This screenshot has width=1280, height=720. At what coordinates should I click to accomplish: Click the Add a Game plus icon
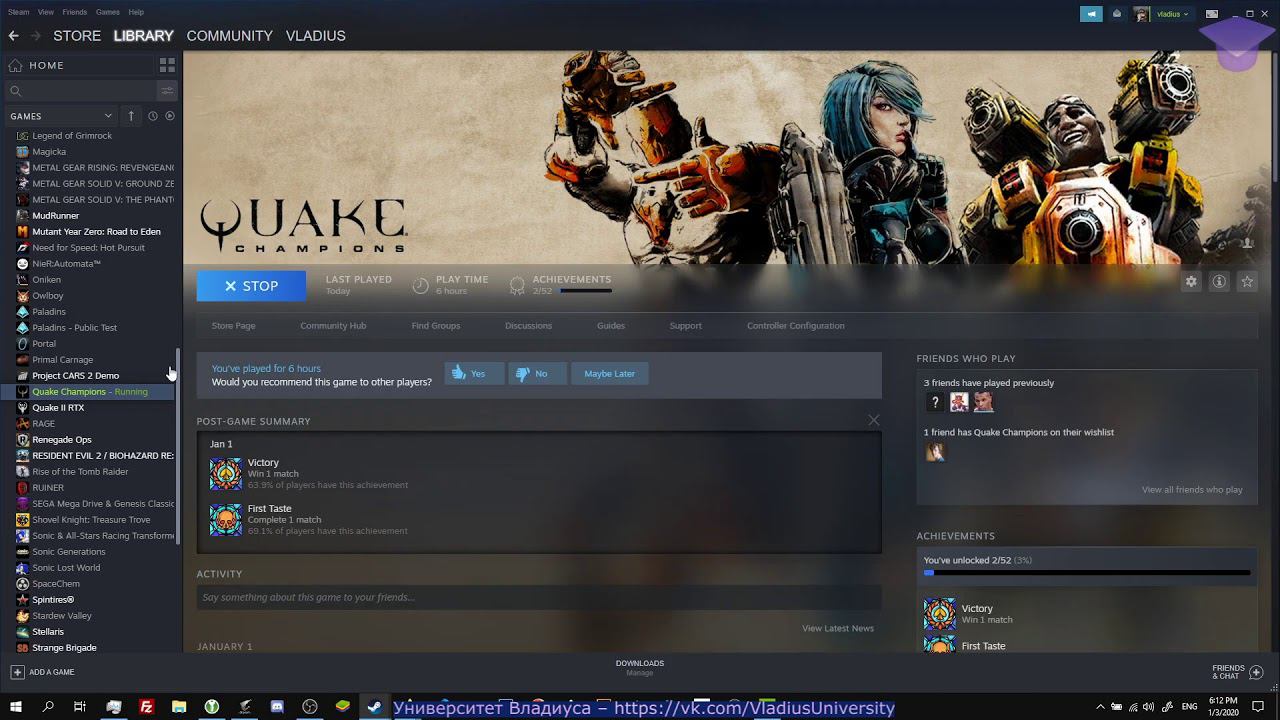coord(17,672)
